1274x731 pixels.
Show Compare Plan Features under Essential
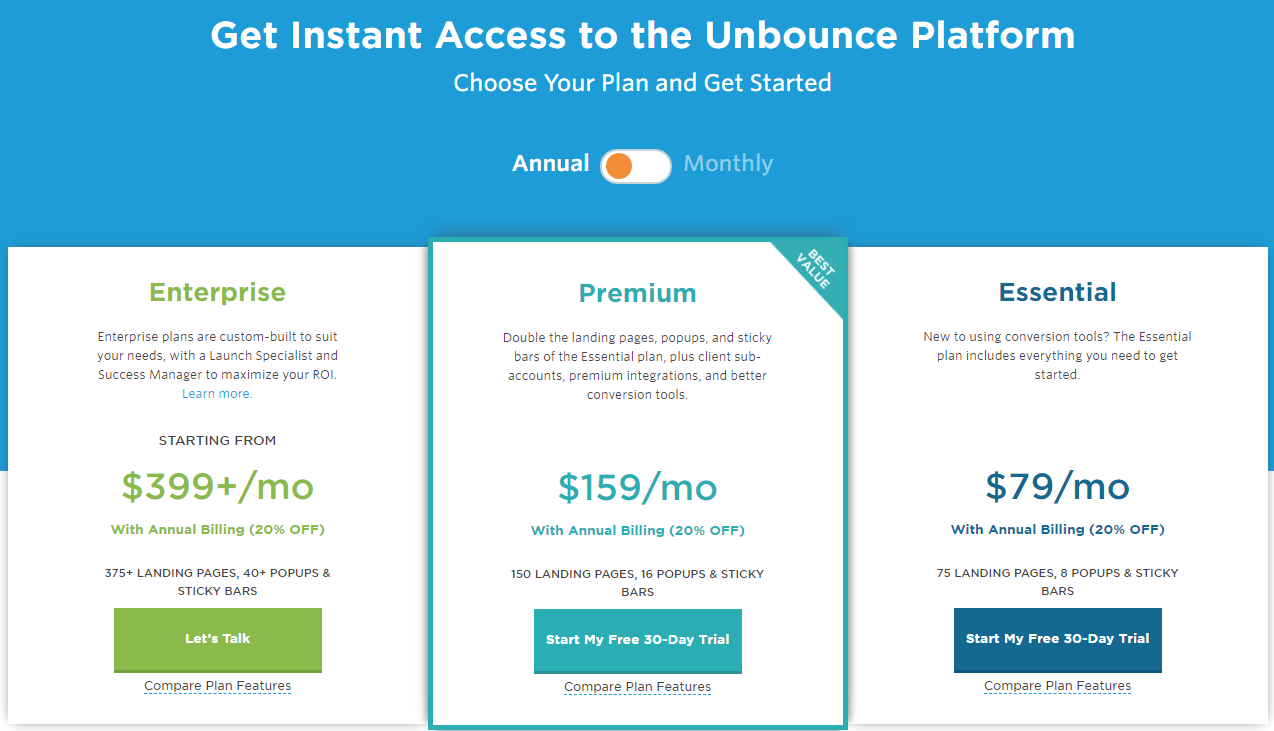click(1057, 686)
